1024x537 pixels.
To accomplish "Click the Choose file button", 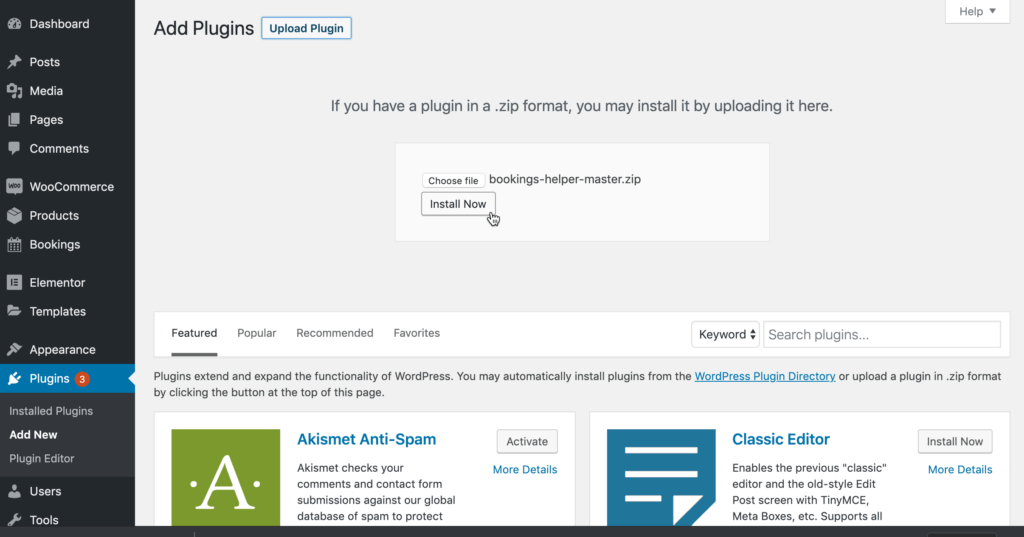I will click(x=453, y=180).
